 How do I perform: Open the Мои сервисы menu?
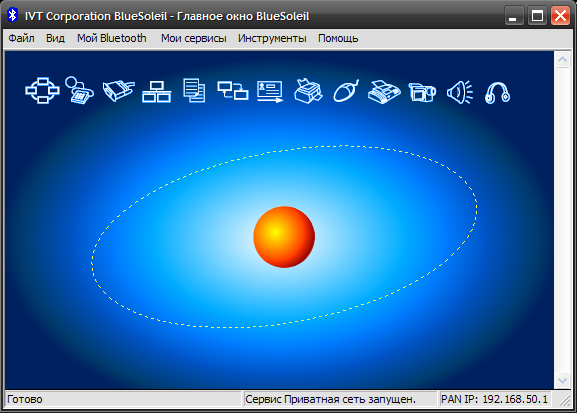(x=194, y=38)
